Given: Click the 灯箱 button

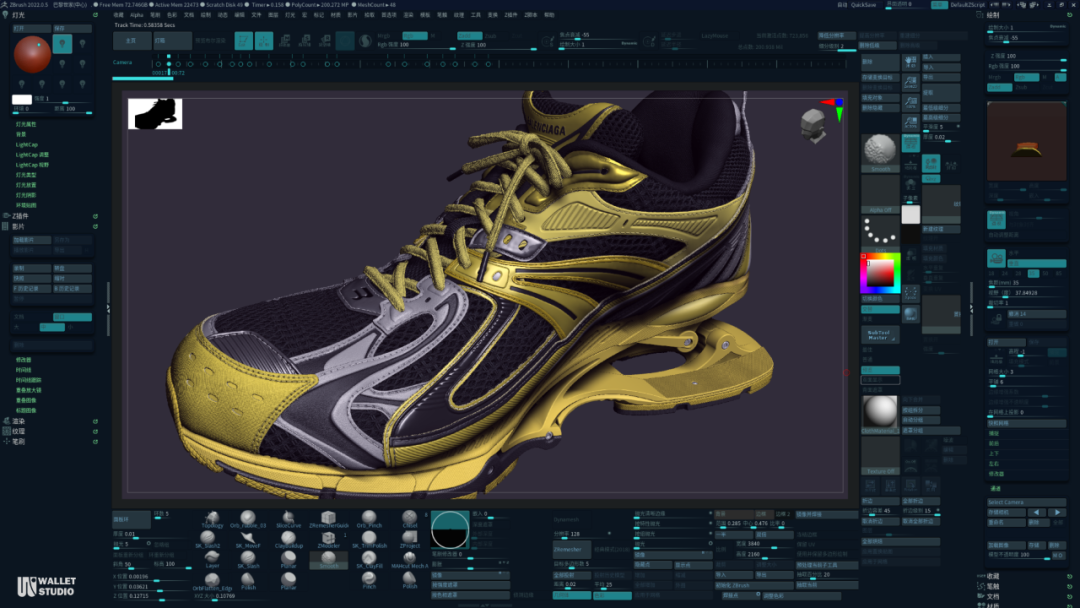Looking at the screenshot, I should [x=172, y=41].
